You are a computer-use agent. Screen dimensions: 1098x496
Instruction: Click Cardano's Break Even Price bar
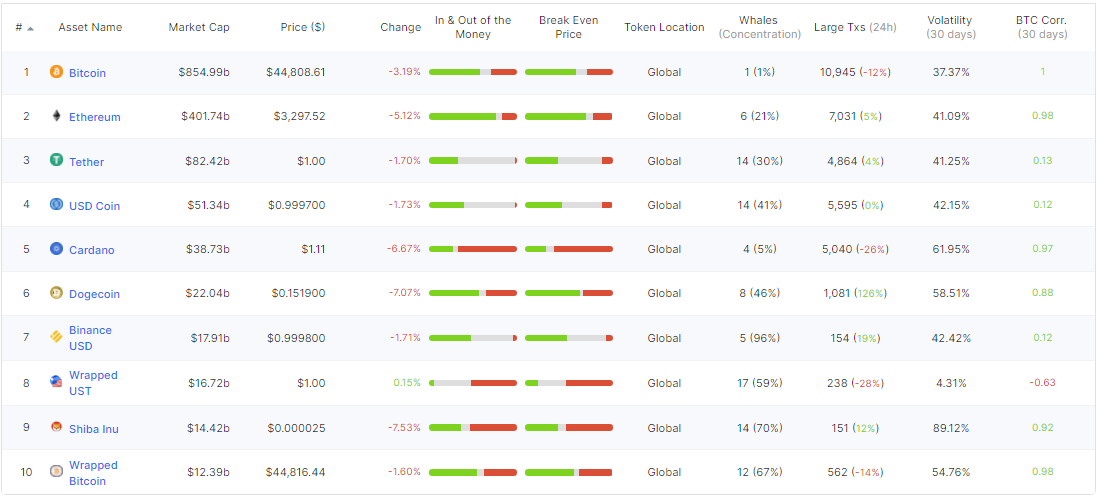coord(569,249)
